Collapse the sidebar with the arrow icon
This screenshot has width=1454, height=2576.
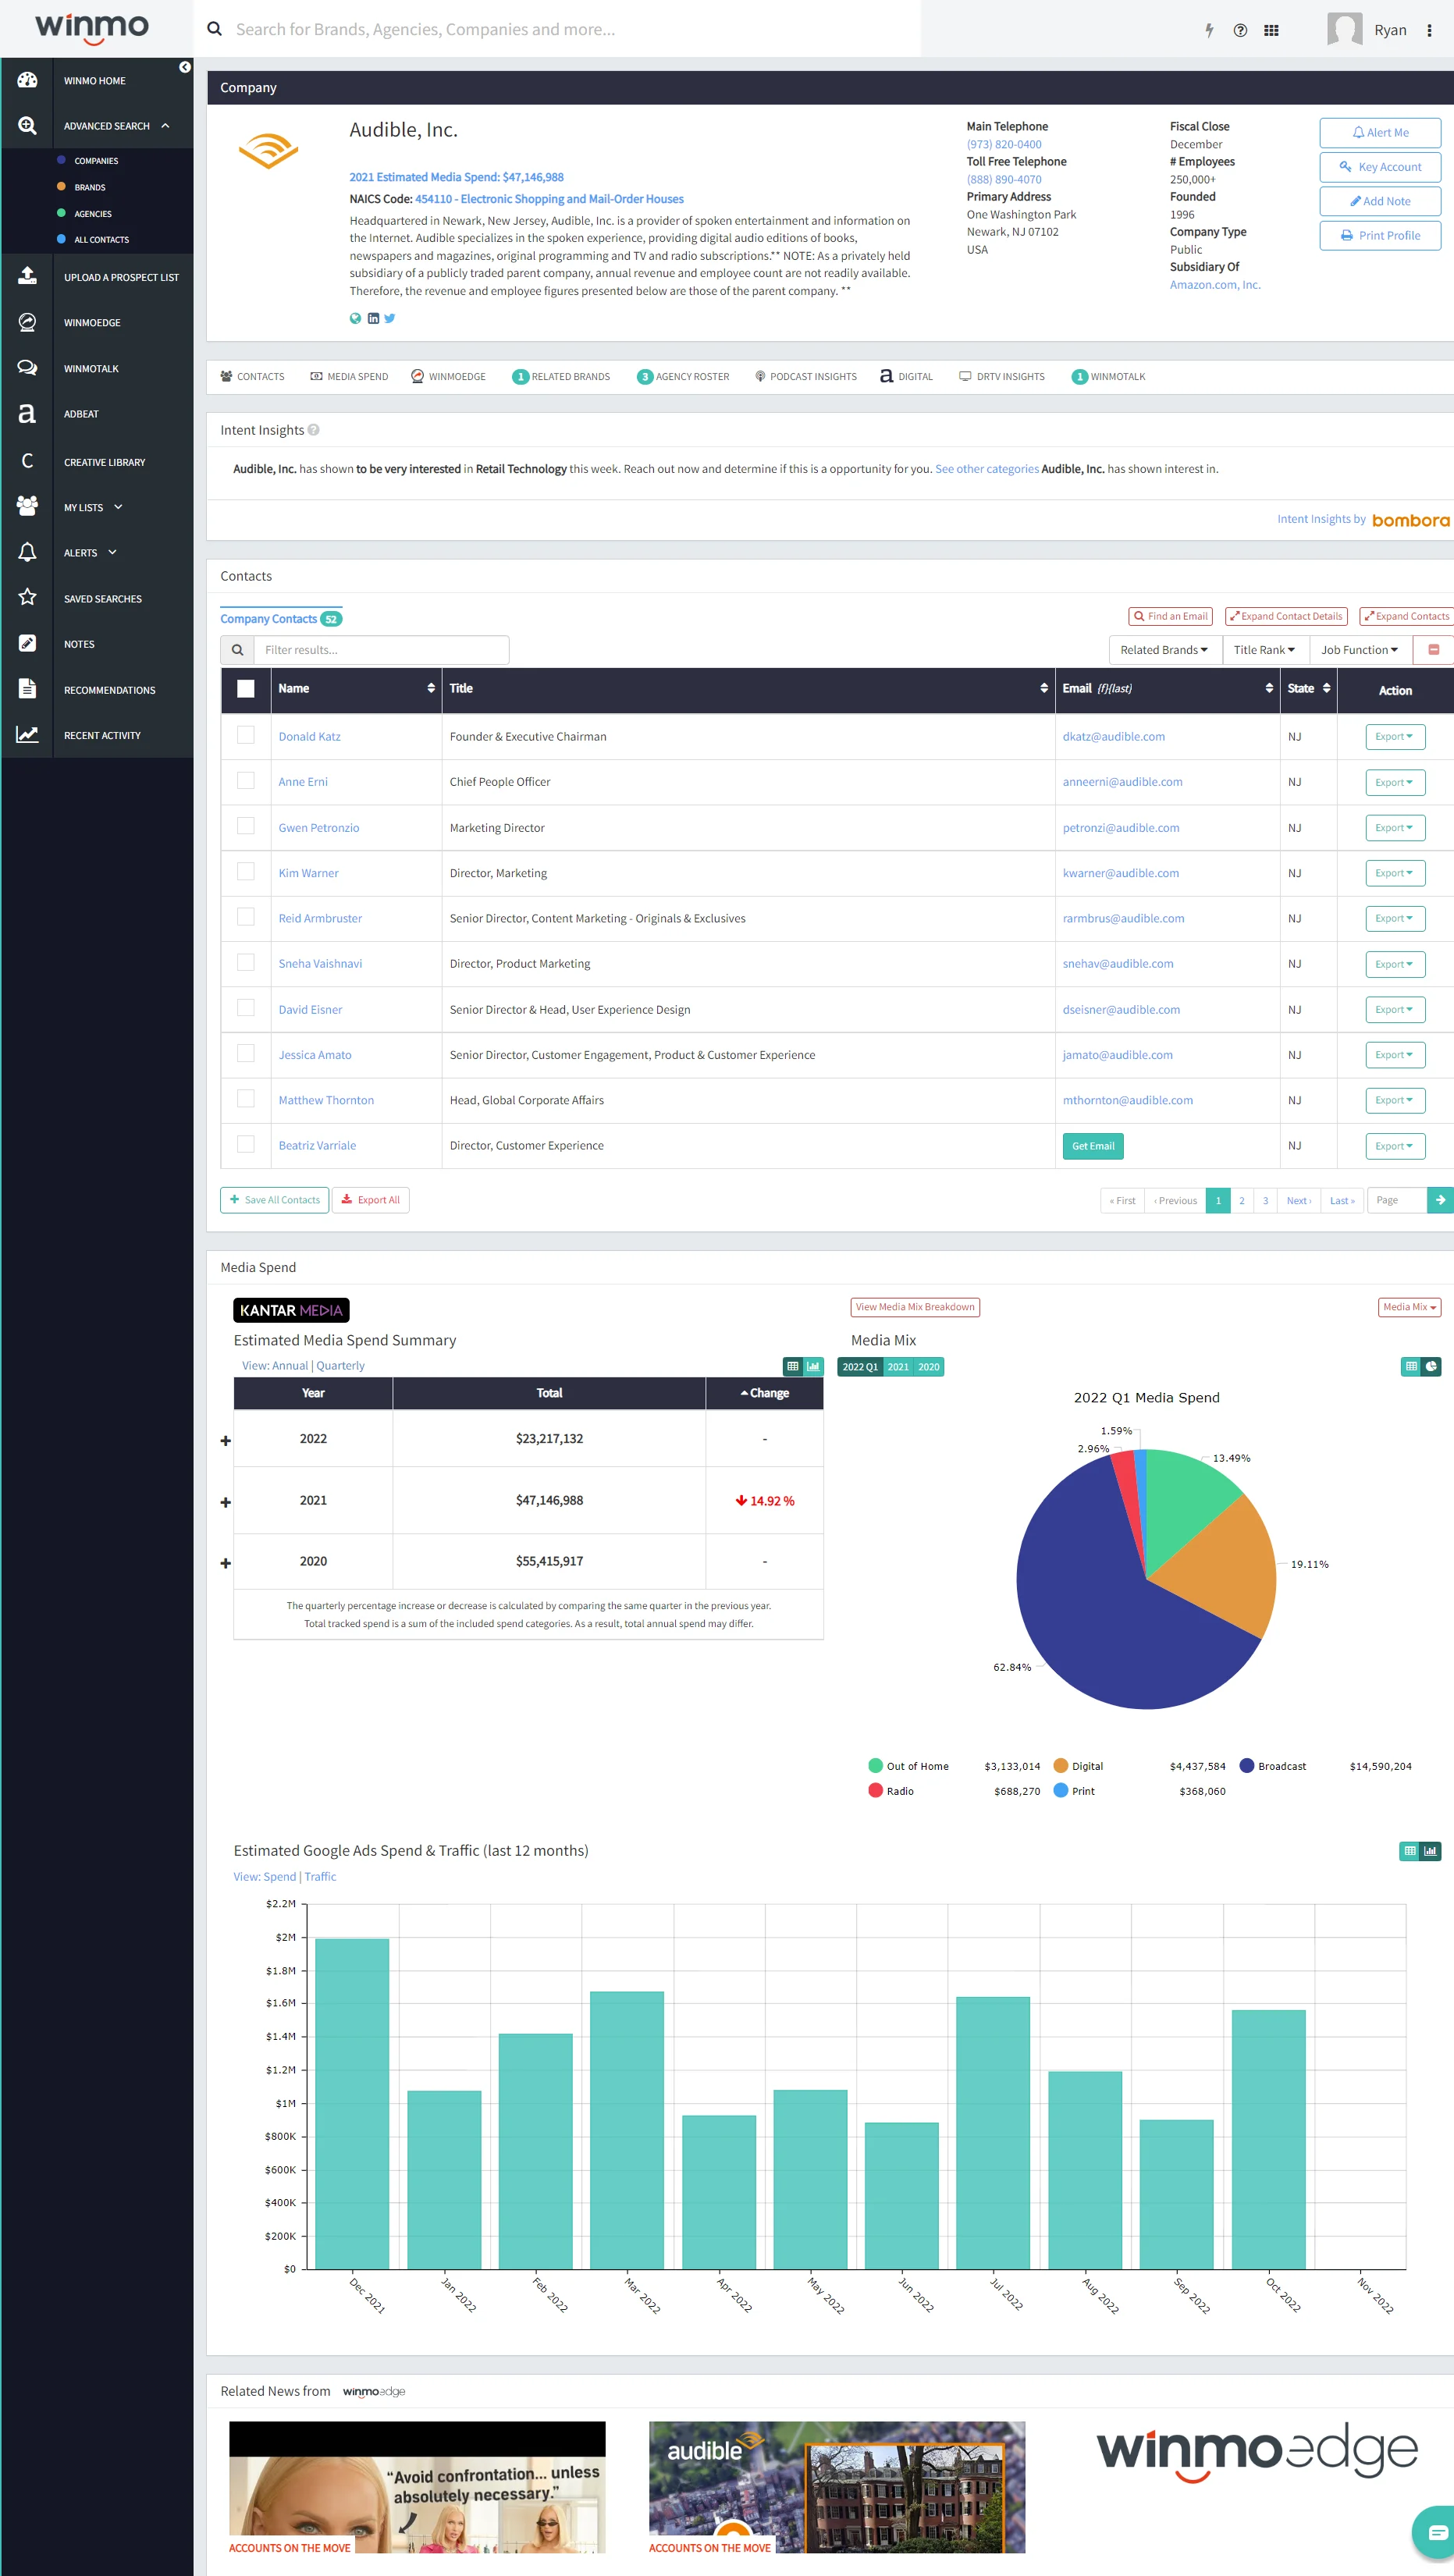point(185,67)
